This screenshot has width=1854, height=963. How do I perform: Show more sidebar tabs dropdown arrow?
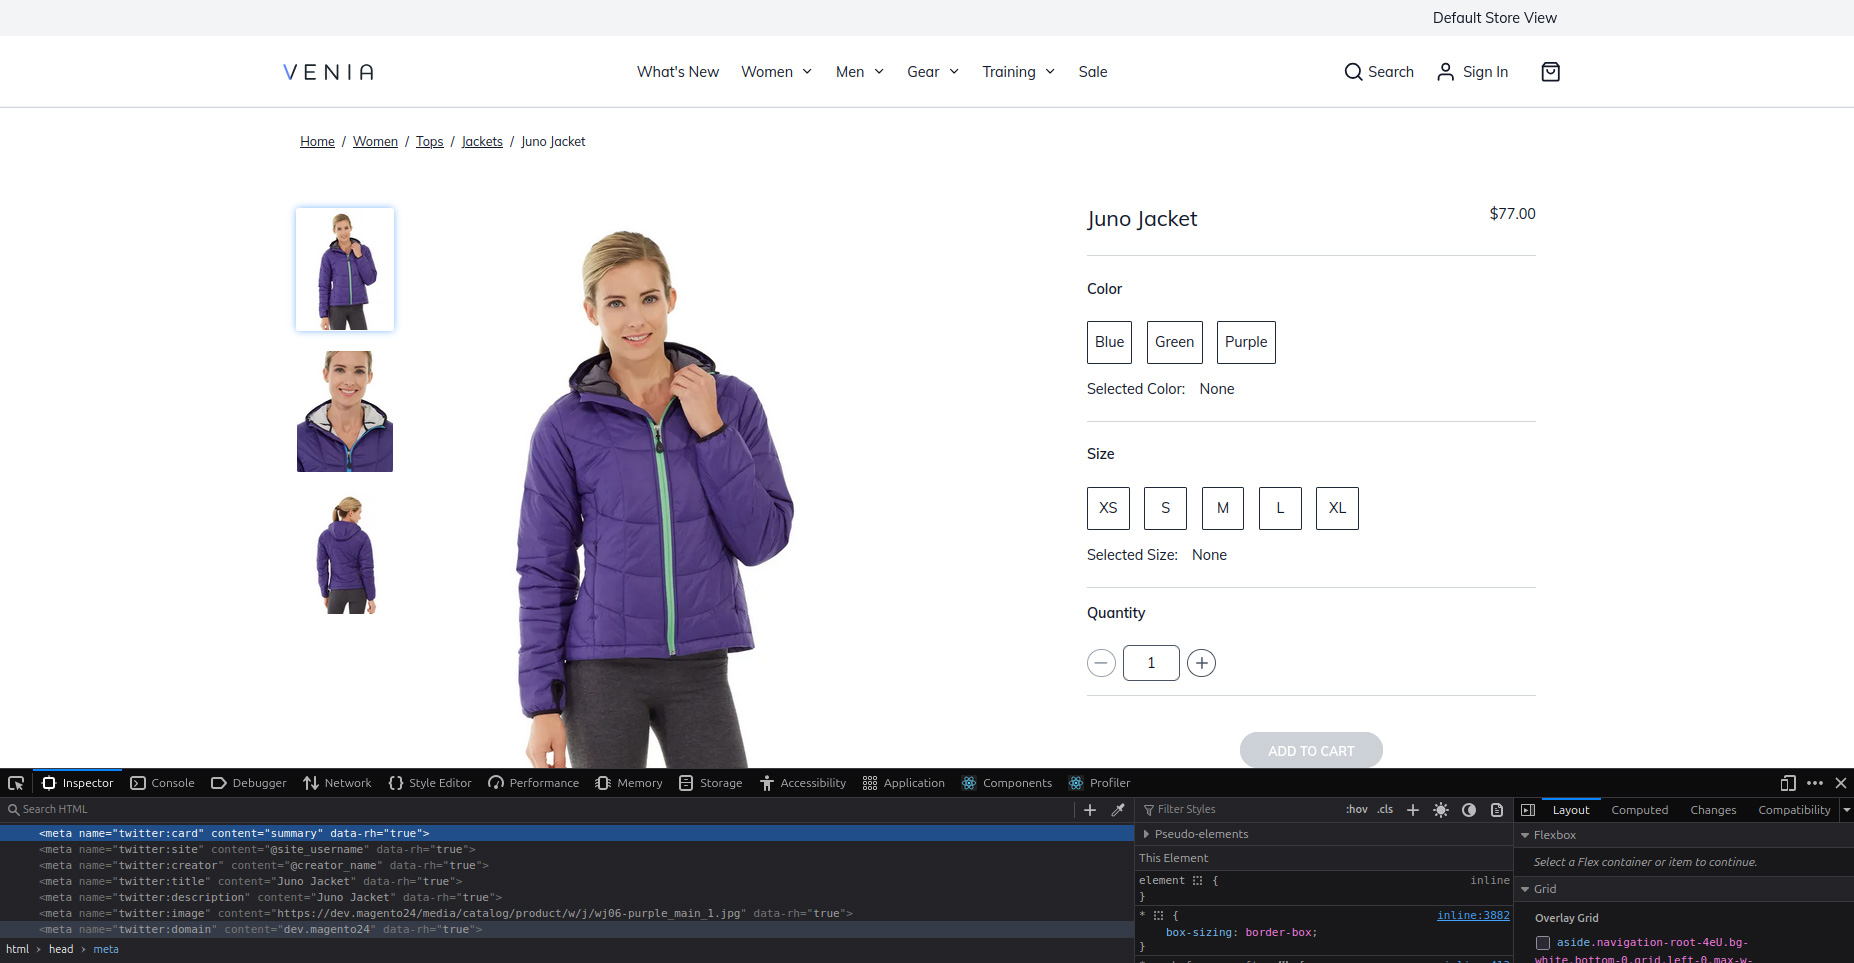tap(1846, 810)
